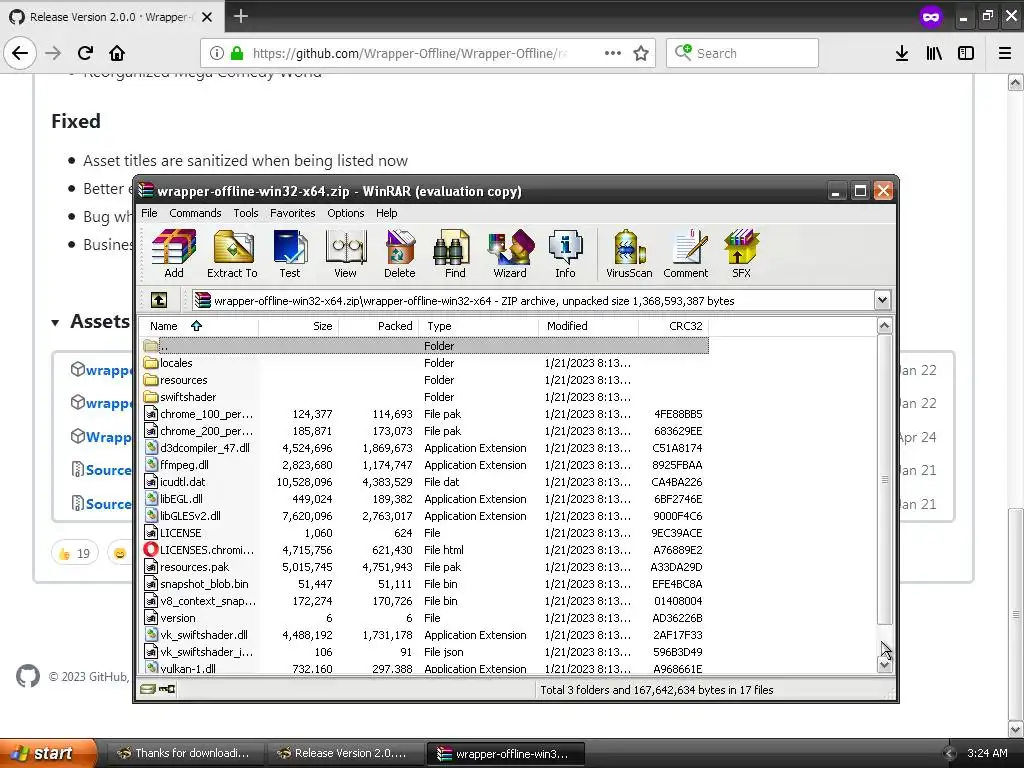Open the browser Downloads panel

[902, 54]
